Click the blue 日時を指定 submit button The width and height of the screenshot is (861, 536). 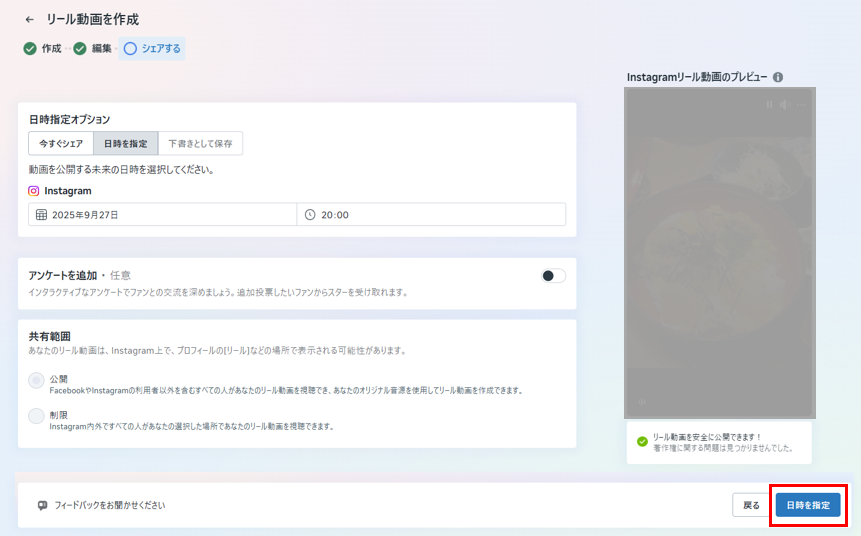(808, 506)
